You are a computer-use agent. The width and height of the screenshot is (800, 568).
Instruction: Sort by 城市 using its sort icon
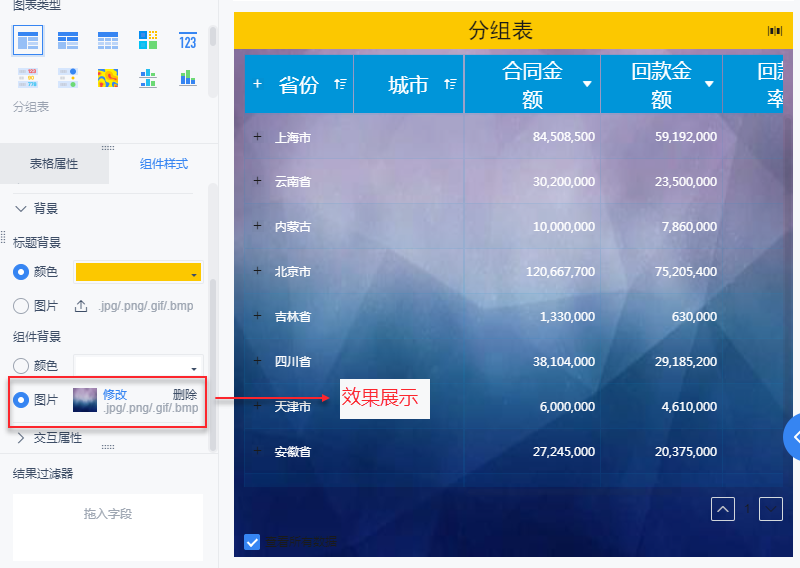tap(450, 84)
